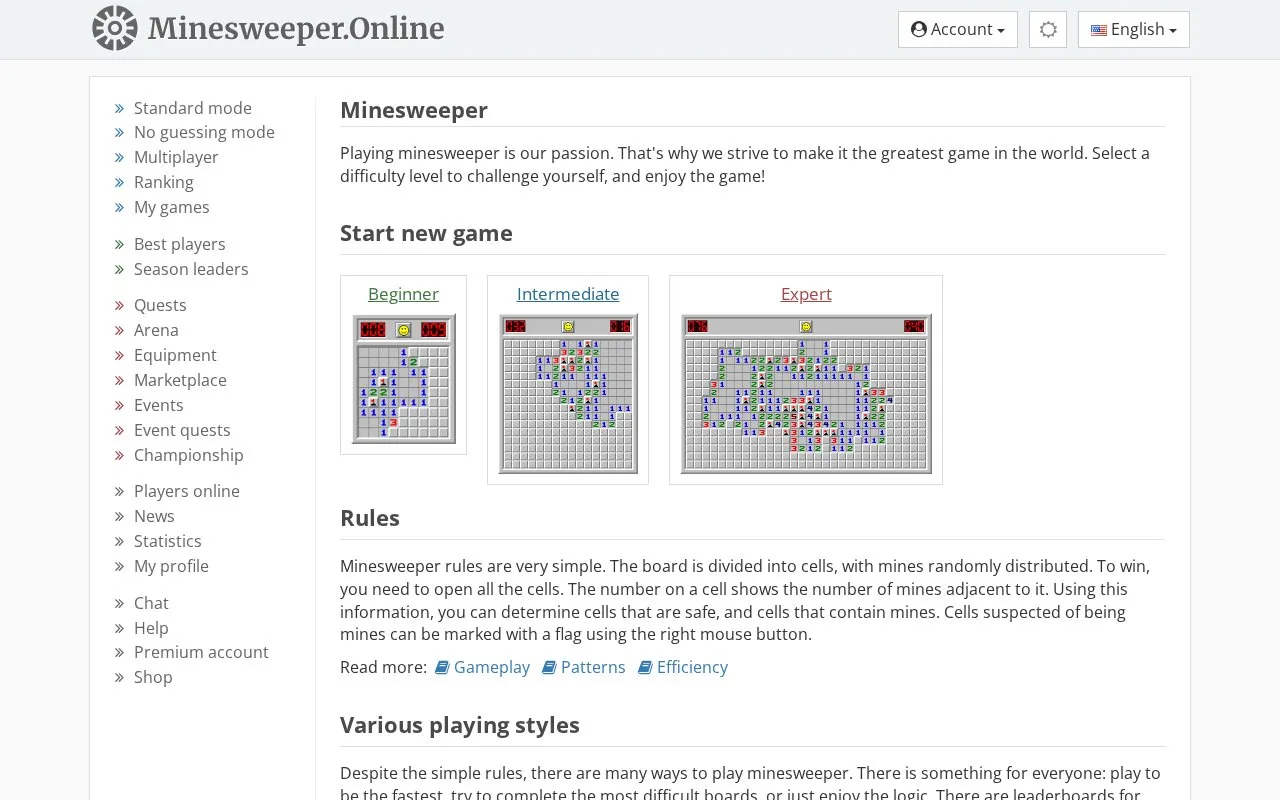Screen dimensions: 1280x800
Task: Open the Account dropdown menu
Action: click(x=958, y=30)
